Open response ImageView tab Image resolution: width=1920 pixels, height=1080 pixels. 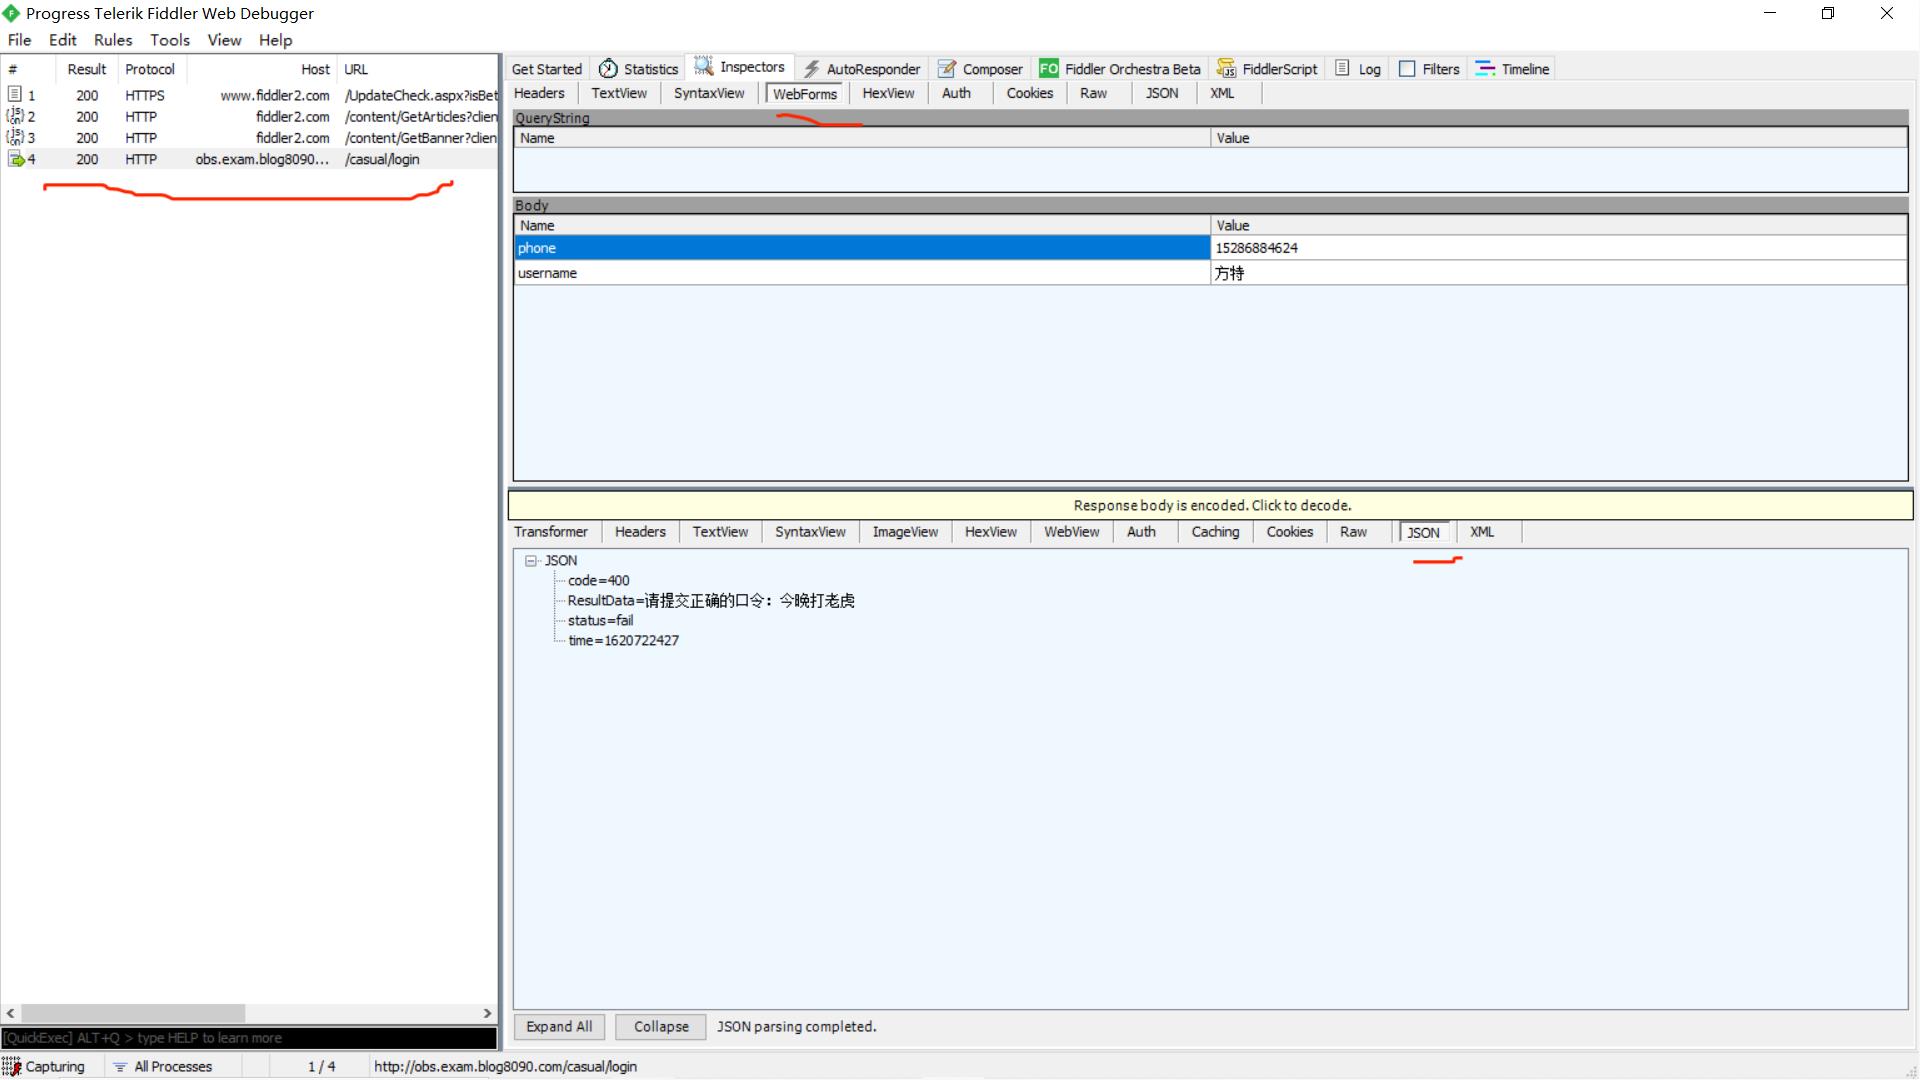(x=905, y=532)
